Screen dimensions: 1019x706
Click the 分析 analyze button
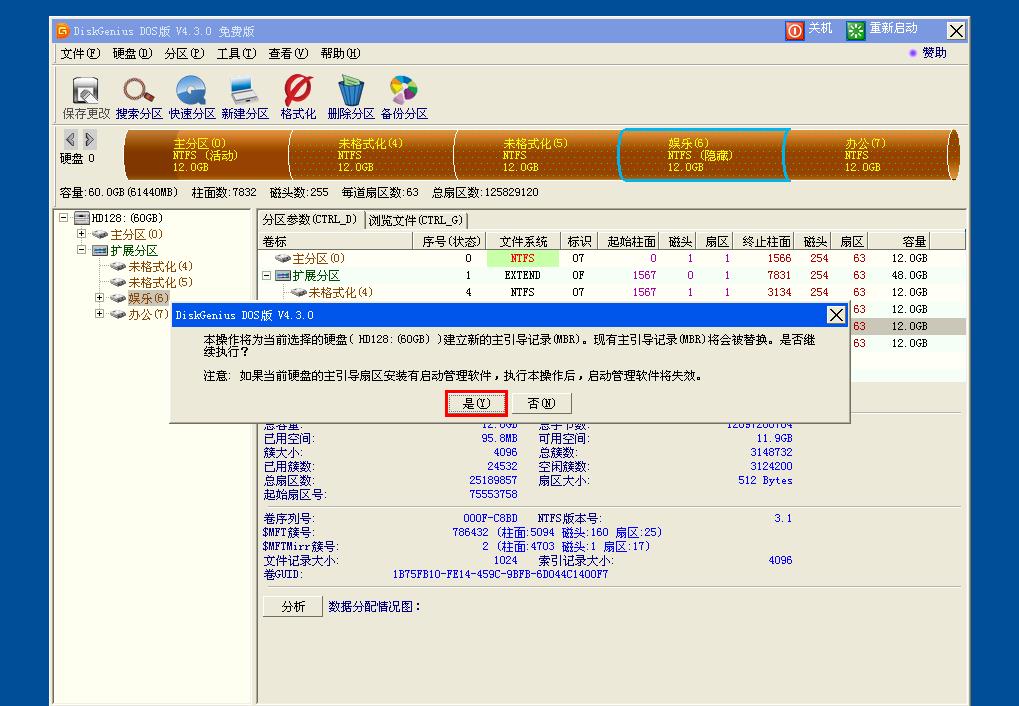point(293,607)
